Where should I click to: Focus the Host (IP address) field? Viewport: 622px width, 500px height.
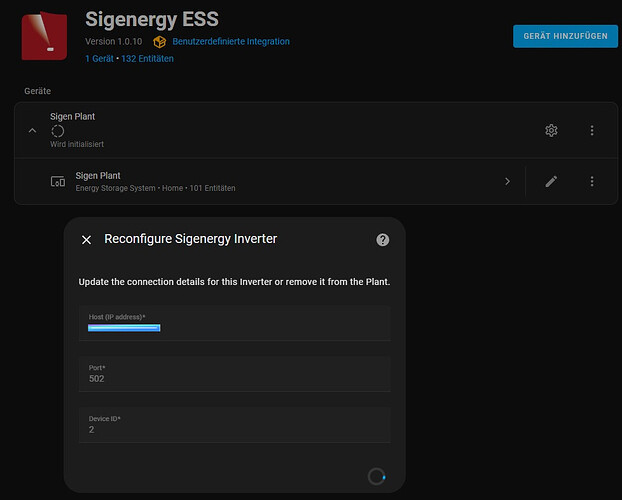coord(234,325)
